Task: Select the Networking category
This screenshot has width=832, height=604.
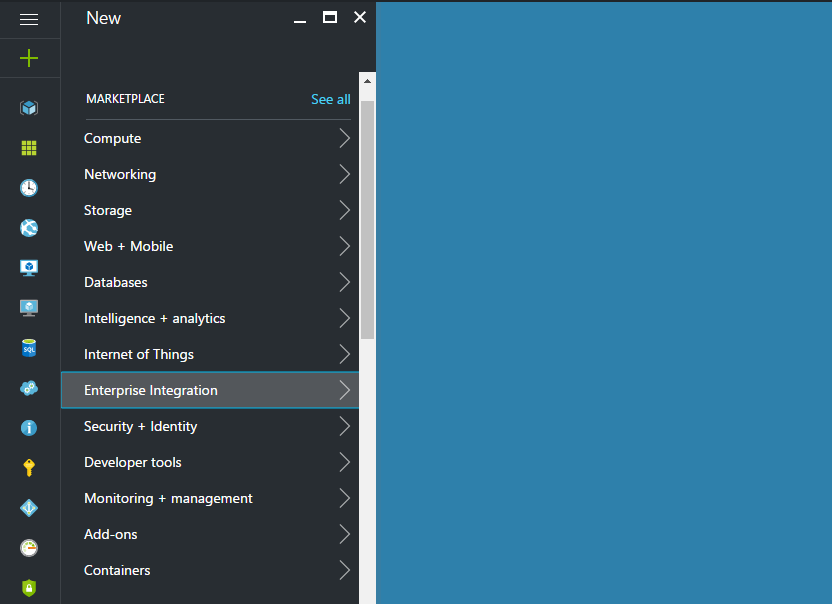Action: tap(210, 175)
